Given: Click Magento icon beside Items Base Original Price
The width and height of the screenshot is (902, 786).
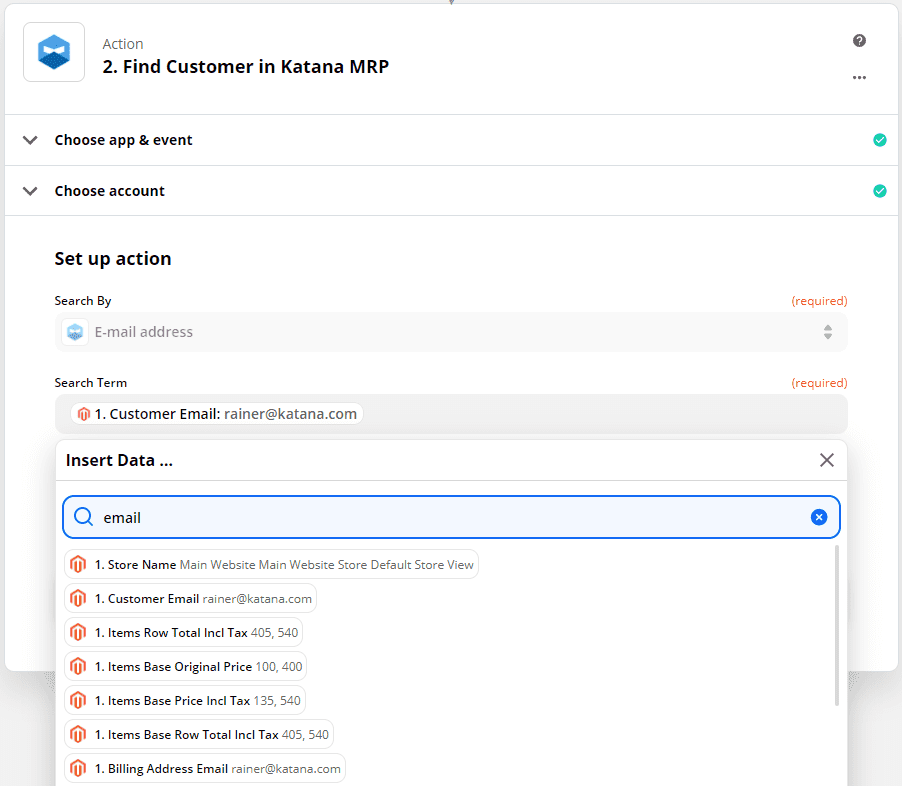Looking at the screenshot, I should click(78, 666).
